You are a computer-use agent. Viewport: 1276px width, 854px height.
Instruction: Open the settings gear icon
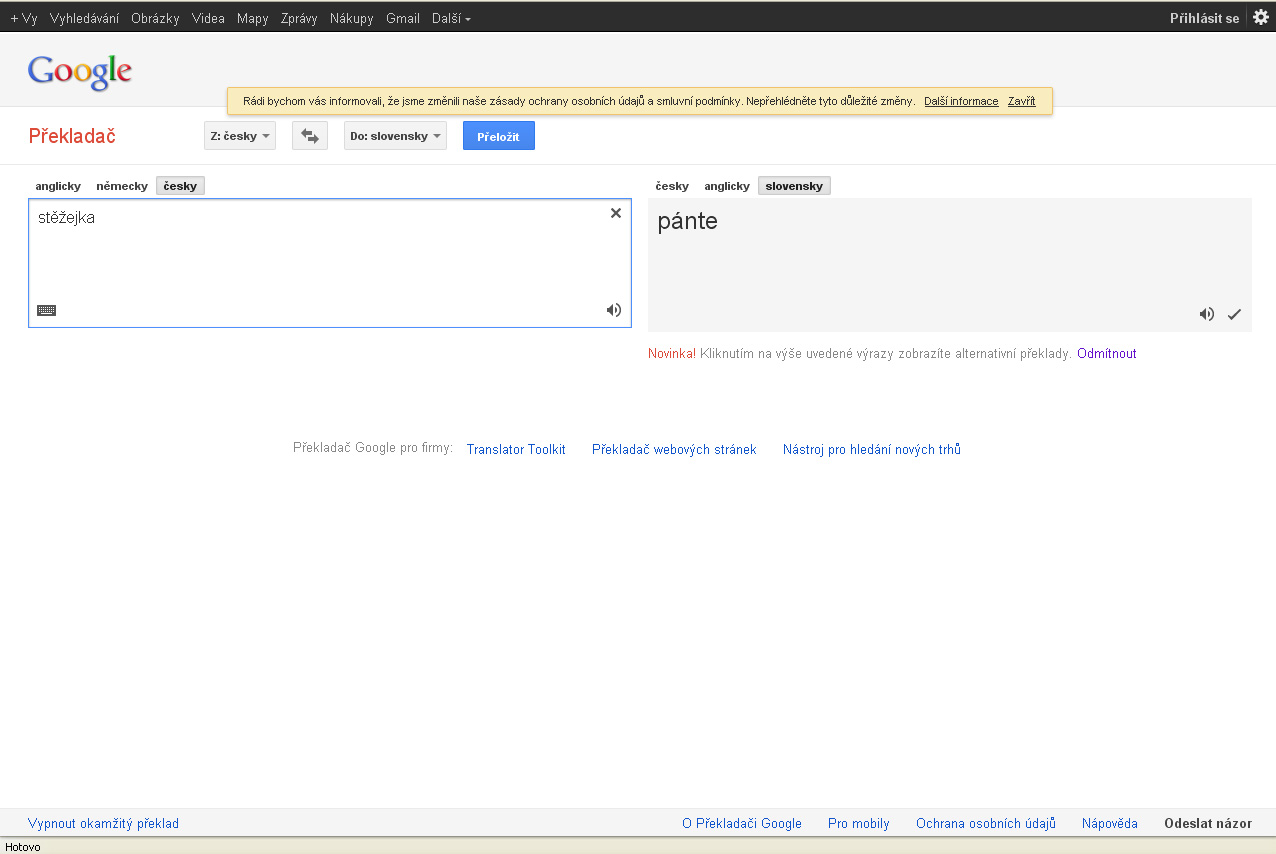(1260, 17)
